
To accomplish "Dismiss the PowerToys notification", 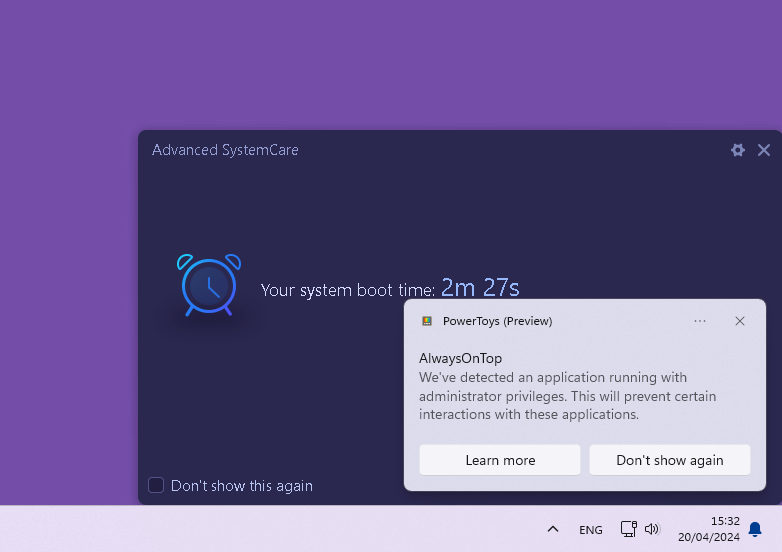I will click(740, 321).
